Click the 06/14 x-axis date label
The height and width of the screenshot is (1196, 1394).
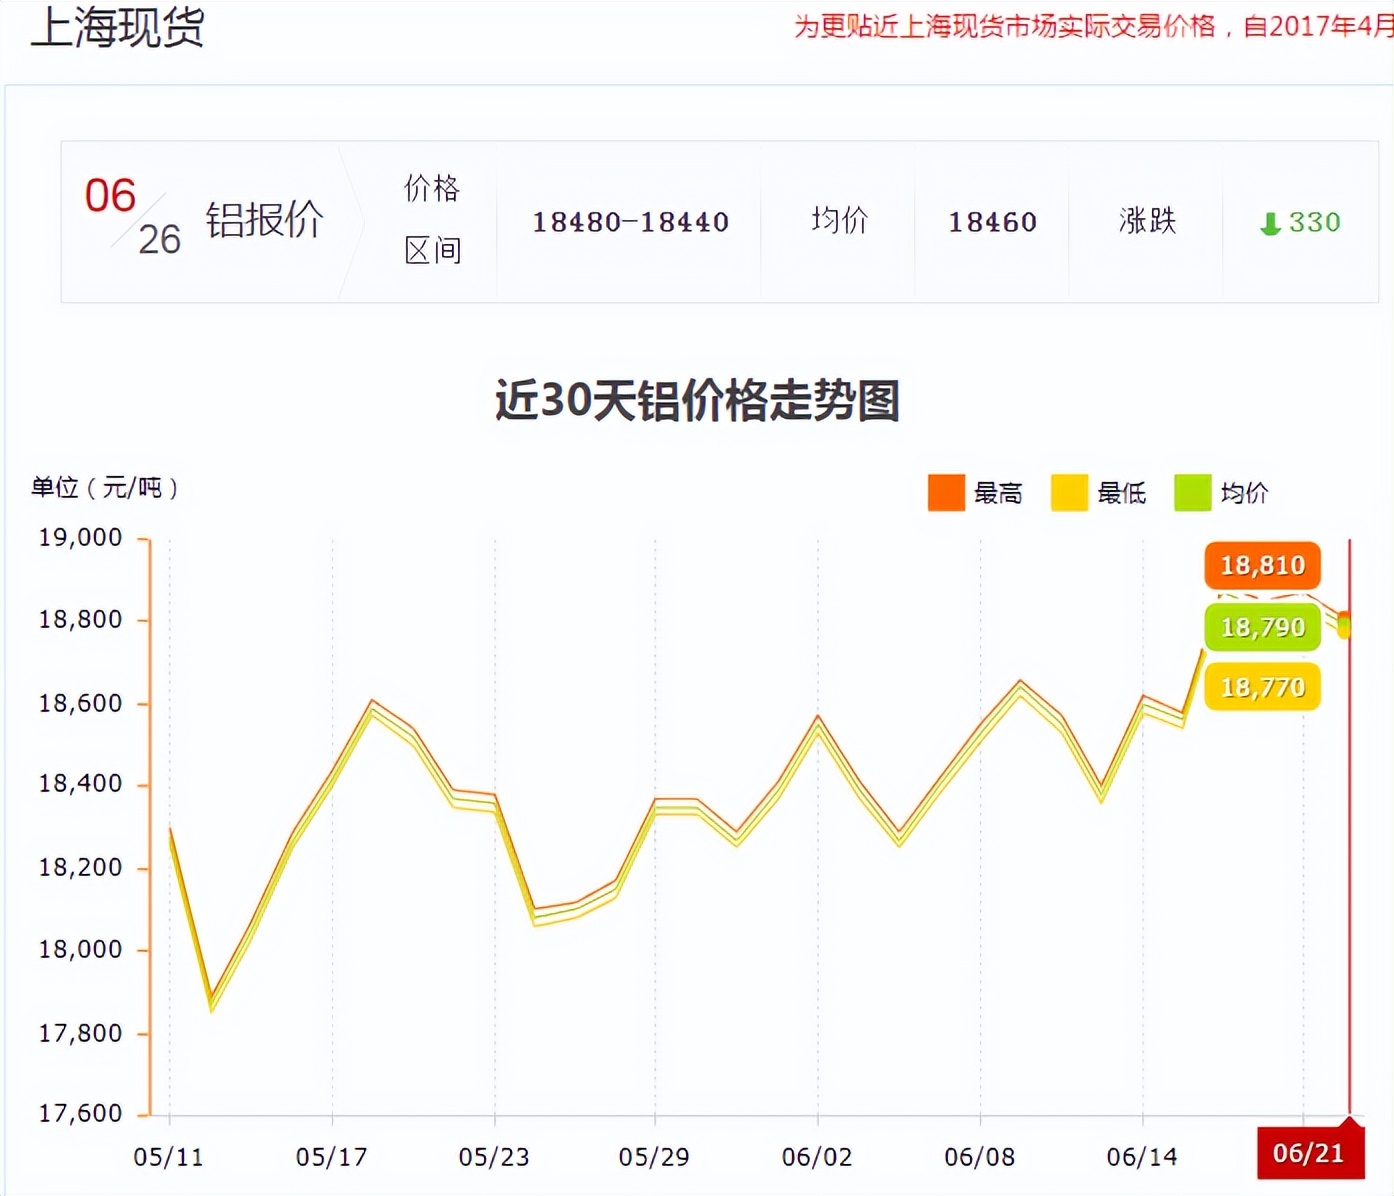click(1142, 1157)
